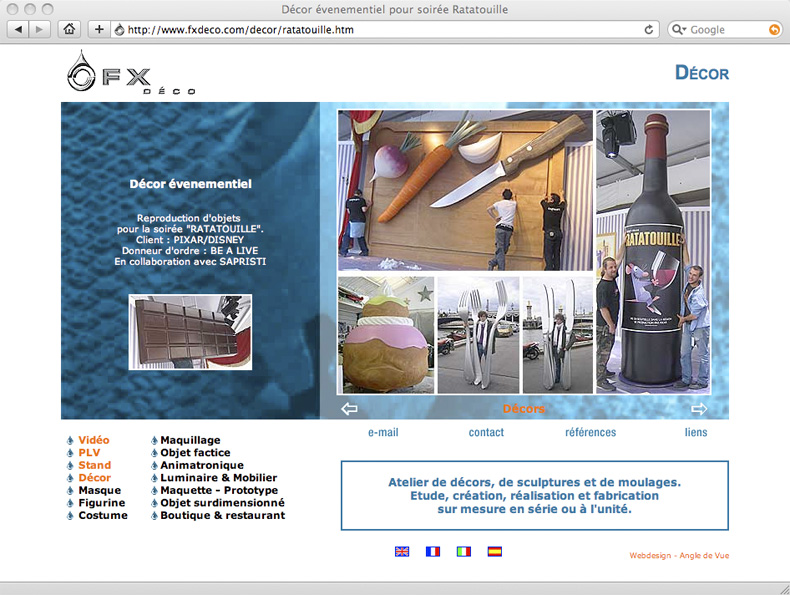Open the Google search magnifier dropdown

[679, 30]
